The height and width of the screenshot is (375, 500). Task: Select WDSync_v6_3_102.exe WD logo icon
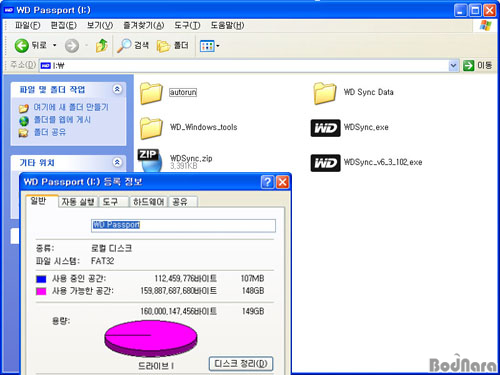point(325,163)
